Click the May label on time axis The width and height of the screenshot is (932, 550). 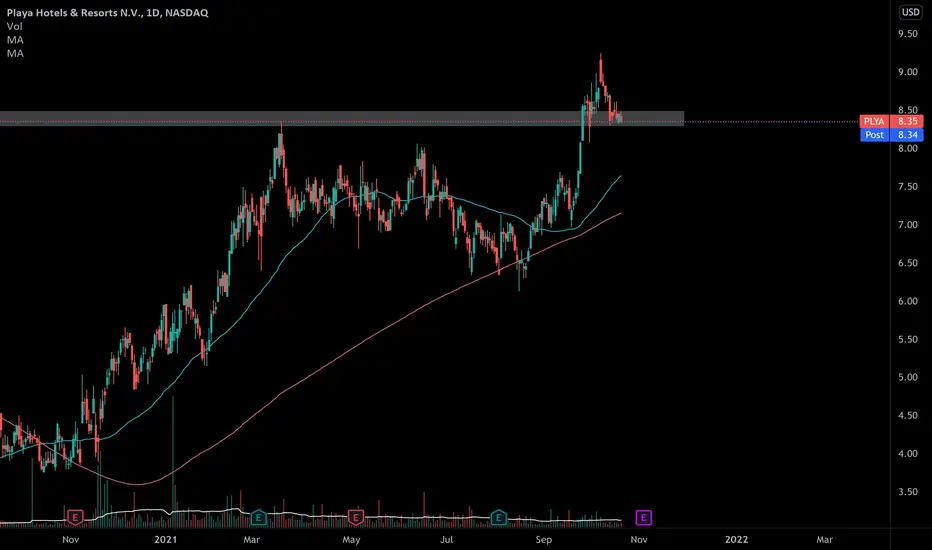(351, 539)
